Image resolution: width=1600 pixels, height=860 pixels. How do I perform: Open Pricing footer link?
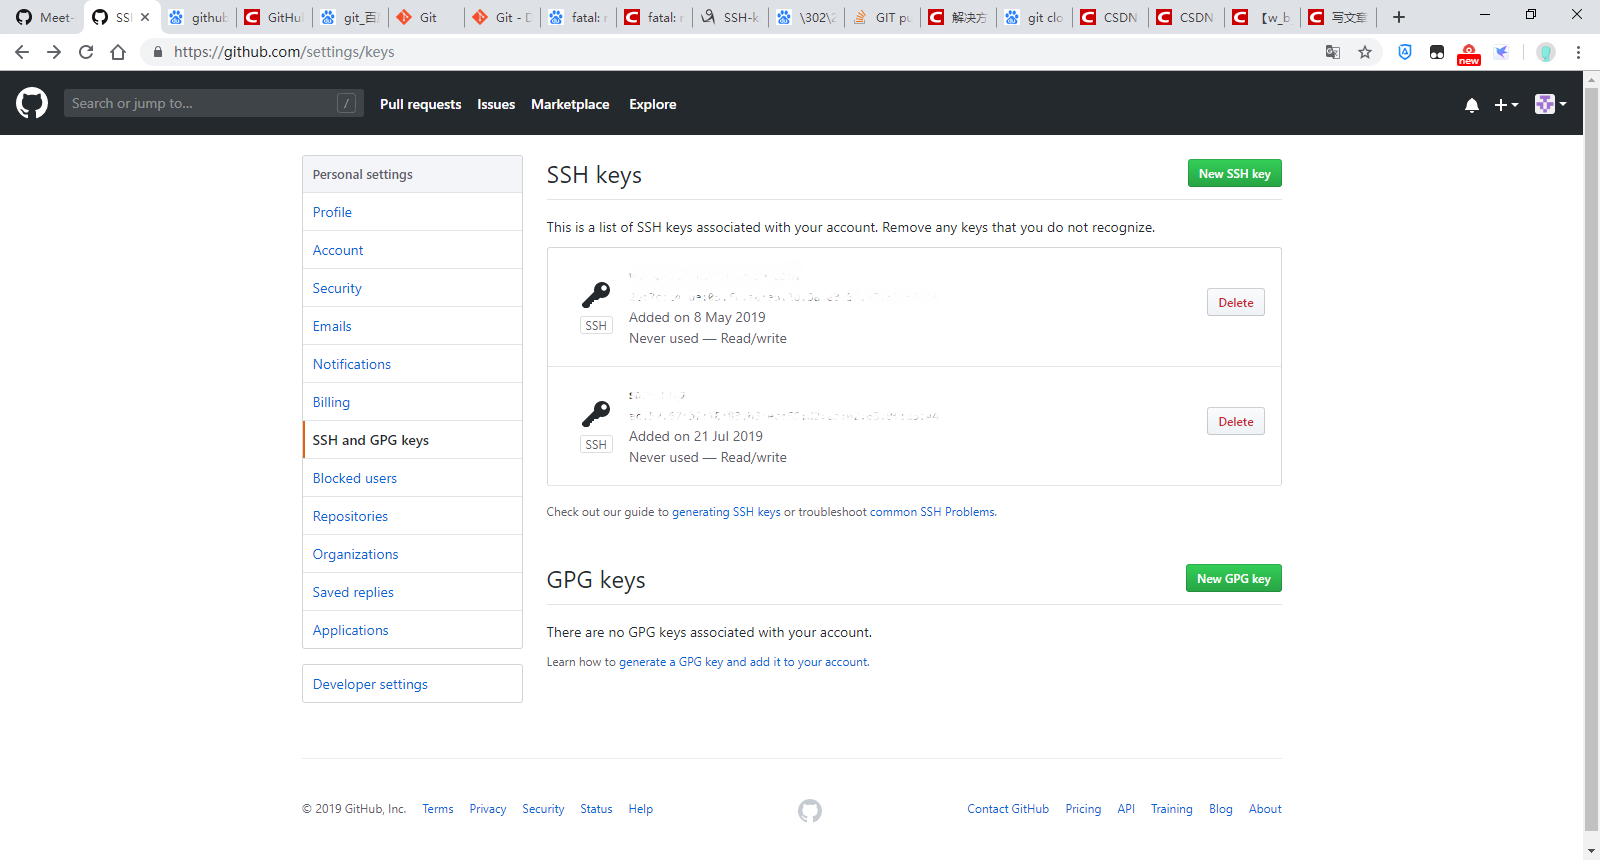coord(1083,809)
